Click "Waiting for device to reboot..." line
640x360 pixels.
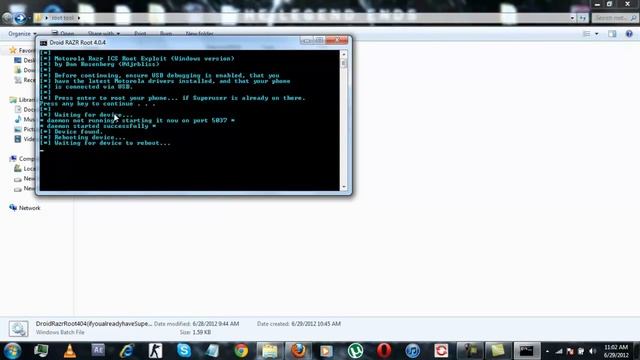[x=105, y=143]
